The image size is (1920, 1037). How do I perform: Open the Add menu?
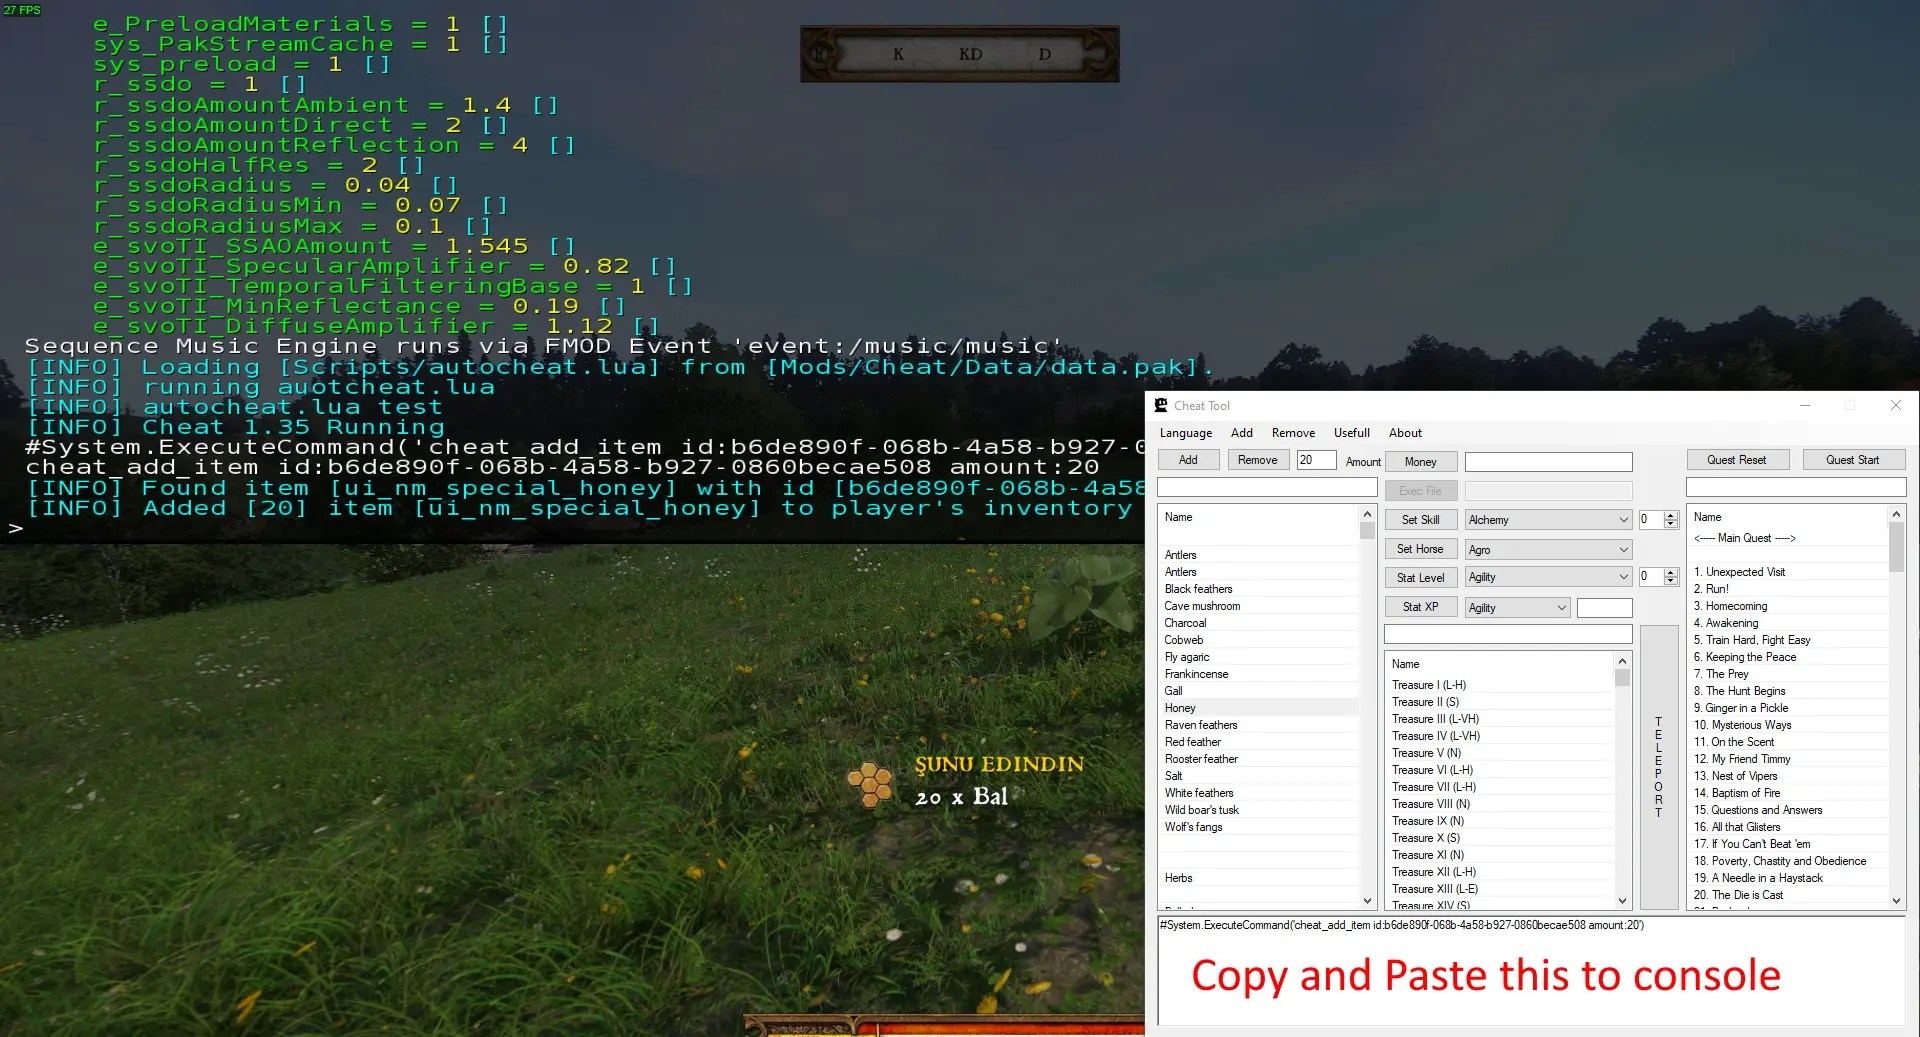1241,433
